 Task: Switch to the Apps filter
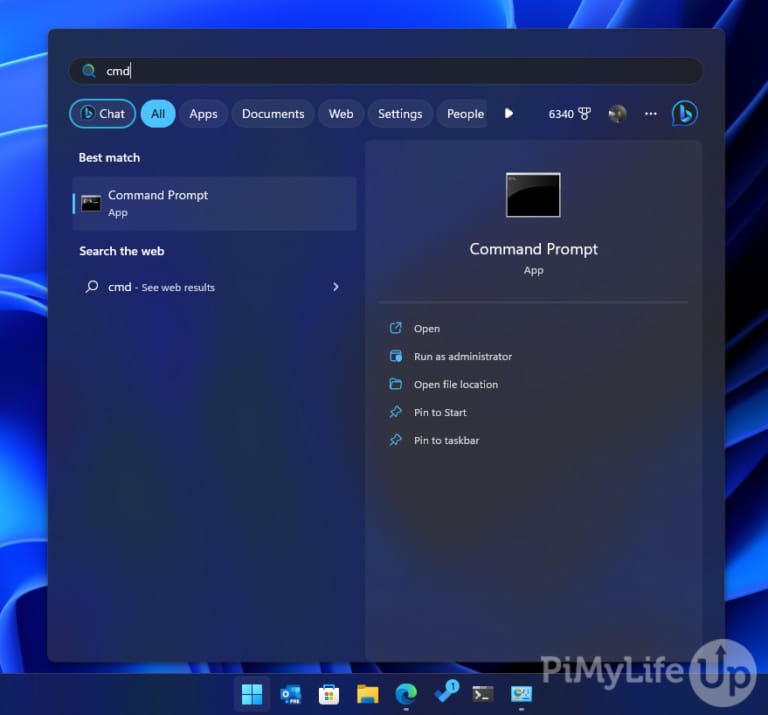click(x=203, y=114)
